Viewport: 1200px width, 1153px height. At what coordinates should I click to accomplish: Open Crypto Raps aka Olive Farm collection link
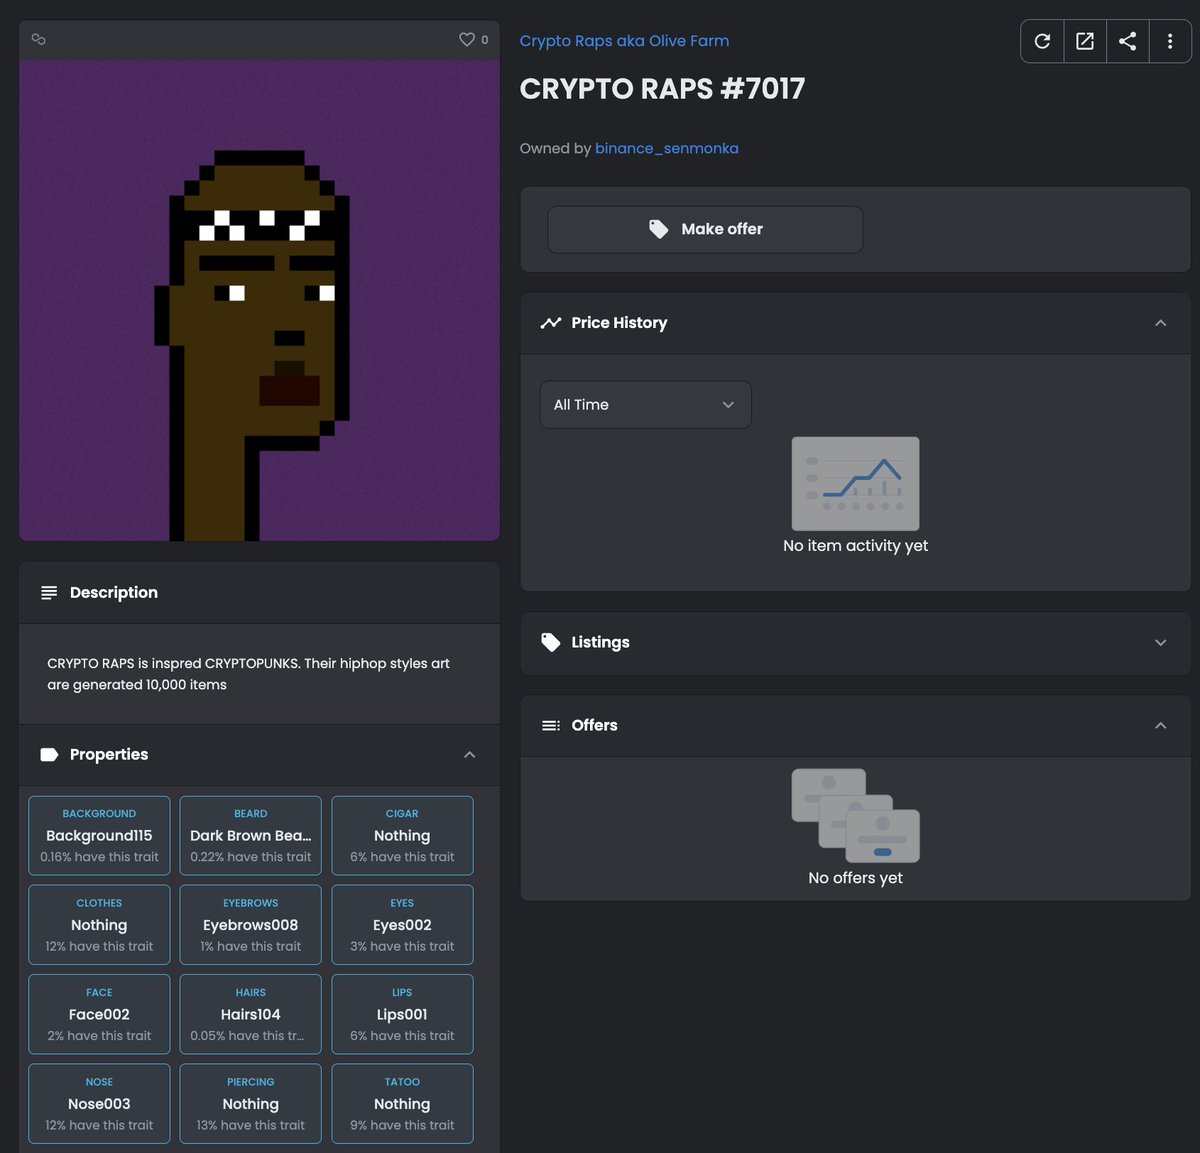click(624, 41)
